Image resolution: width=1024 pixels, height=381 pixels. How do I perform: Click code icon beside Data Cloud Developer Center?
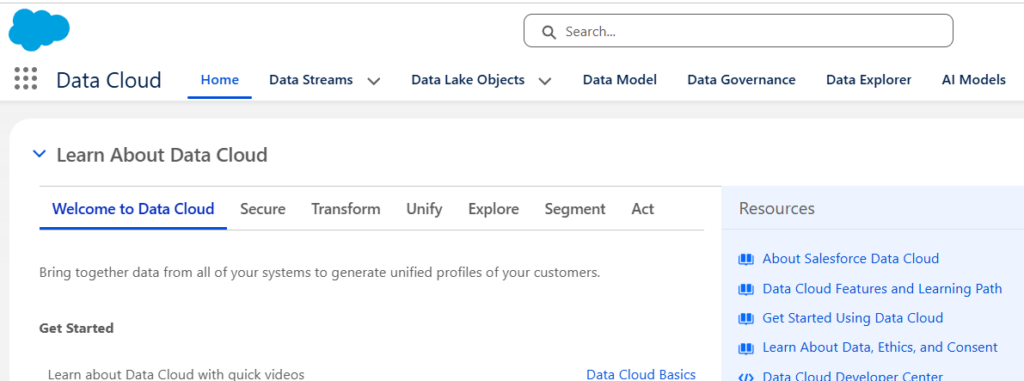[x=745, y=376]
